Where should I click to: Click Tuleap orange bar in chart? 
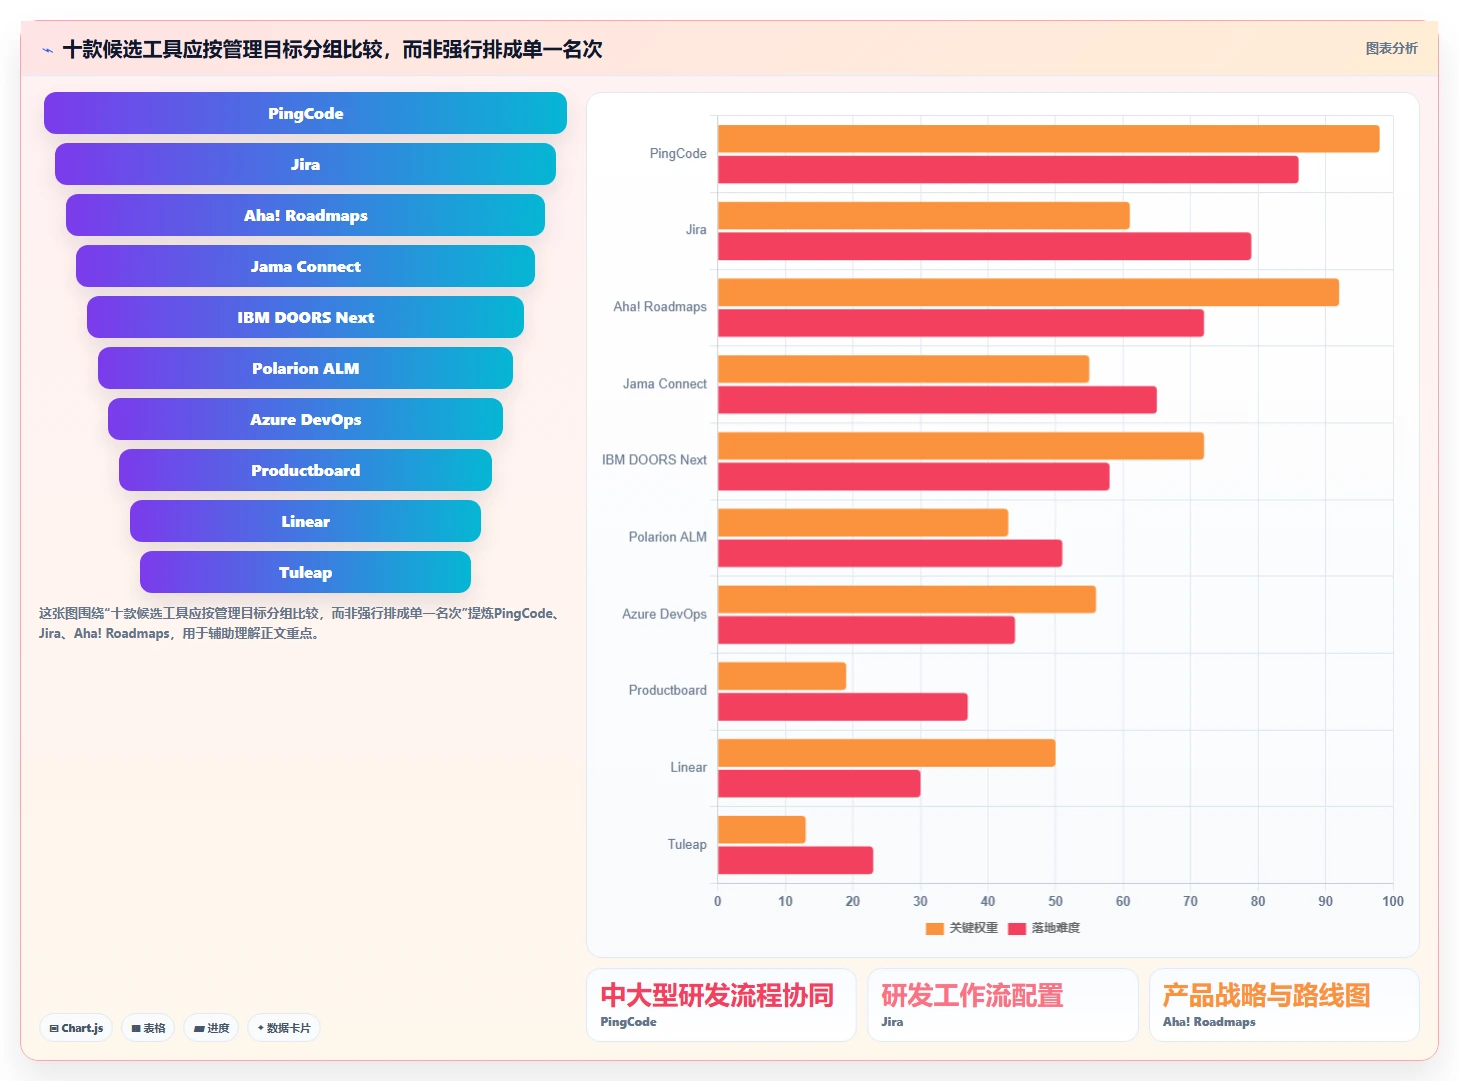pyautogui.click(x=762, y=830)
